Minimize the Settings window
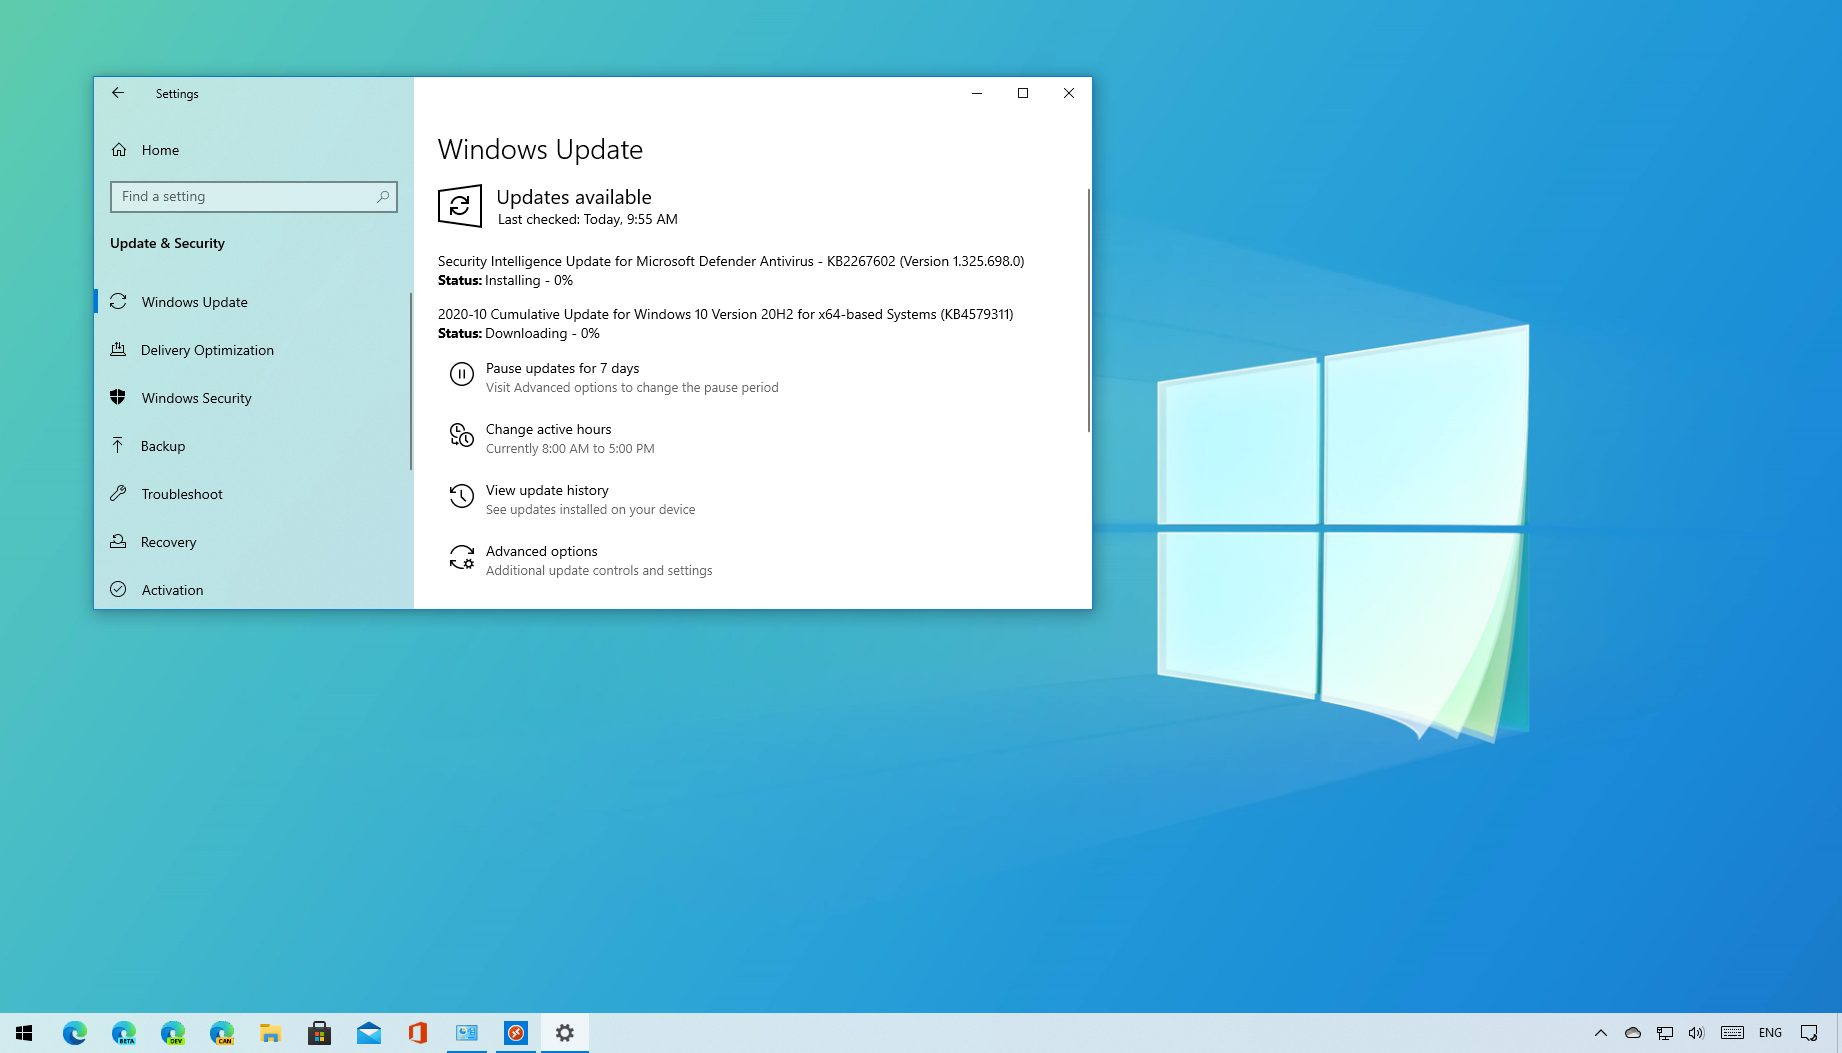The width and height of the screenshot is (1842, 1053). (977, 93)
